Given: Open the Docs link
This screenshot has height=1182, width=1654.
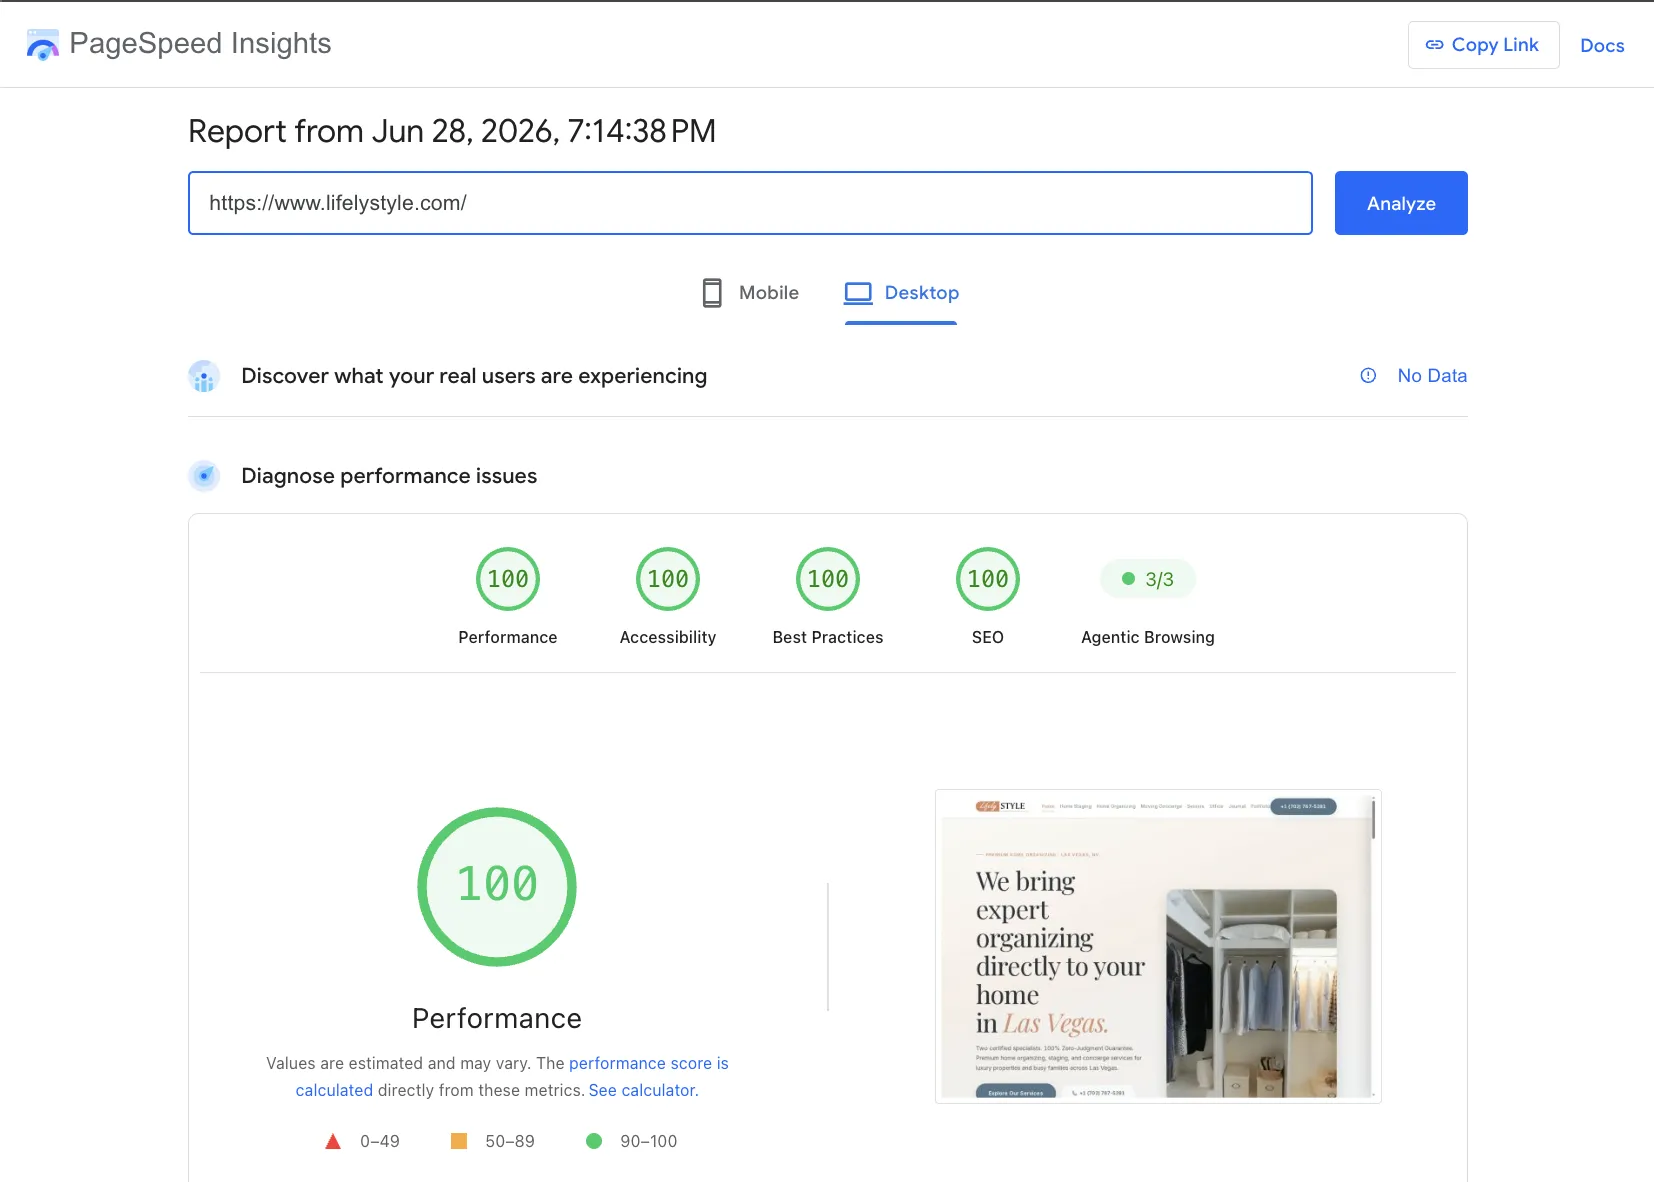Looking at the screenshot, I should point(1602,46).
